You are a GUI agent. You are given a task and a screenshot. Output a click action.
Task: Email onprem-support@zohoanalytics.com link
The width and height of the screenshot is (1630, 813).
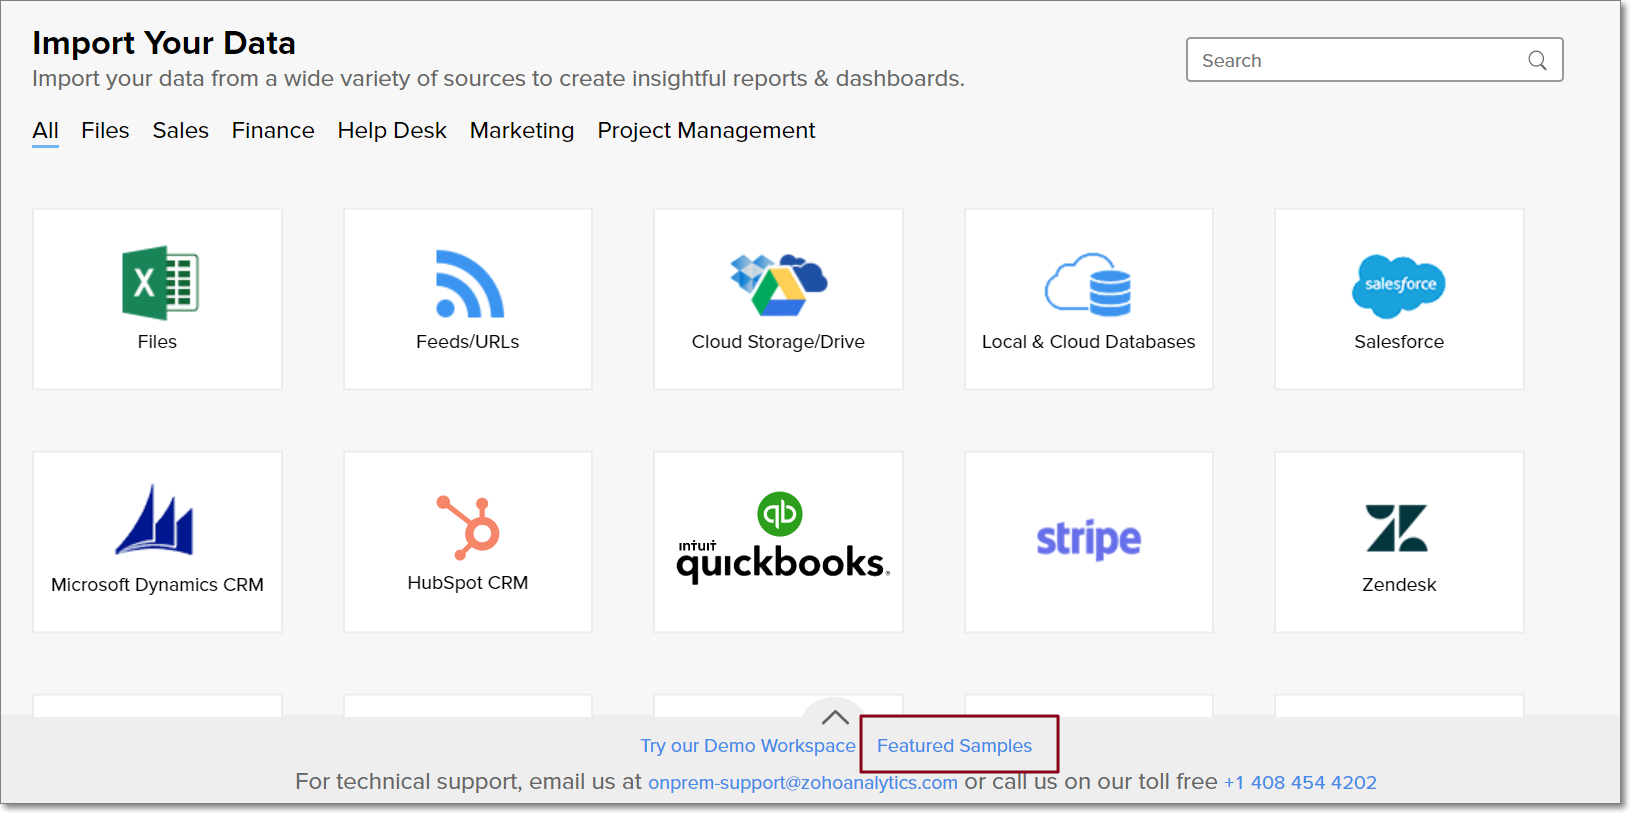pyautogui.click(x=803, y=783)
